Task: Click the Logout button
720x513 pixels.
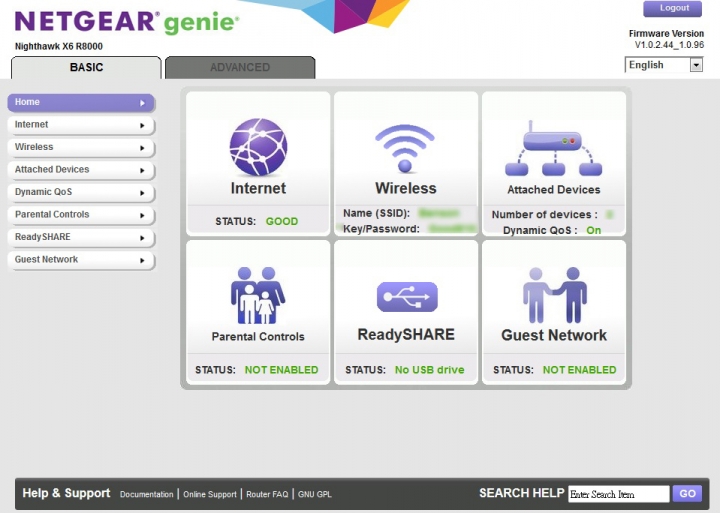Action: tap(673, 8)
